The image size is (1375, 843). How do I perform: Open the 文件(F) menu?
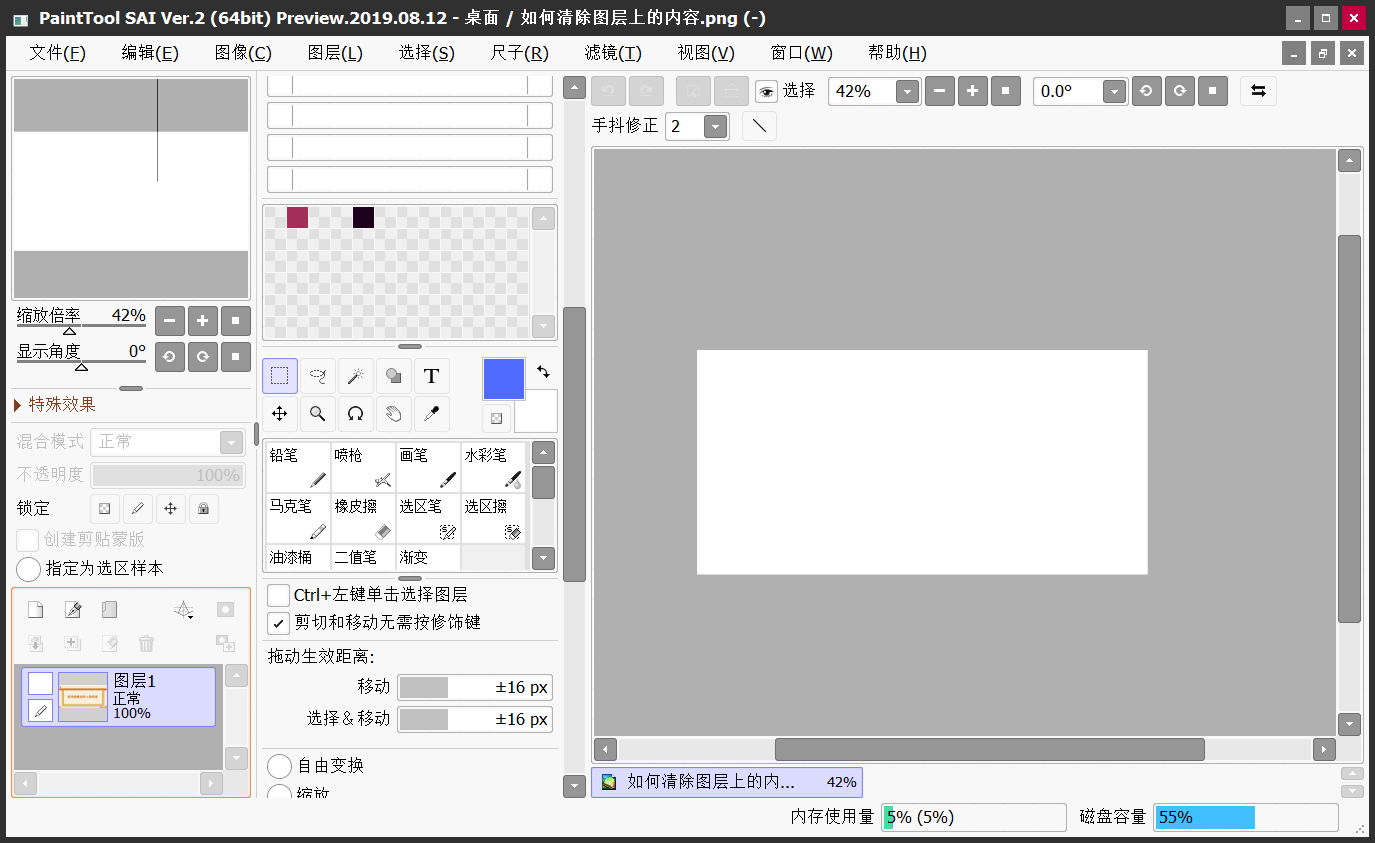(58, 53)
